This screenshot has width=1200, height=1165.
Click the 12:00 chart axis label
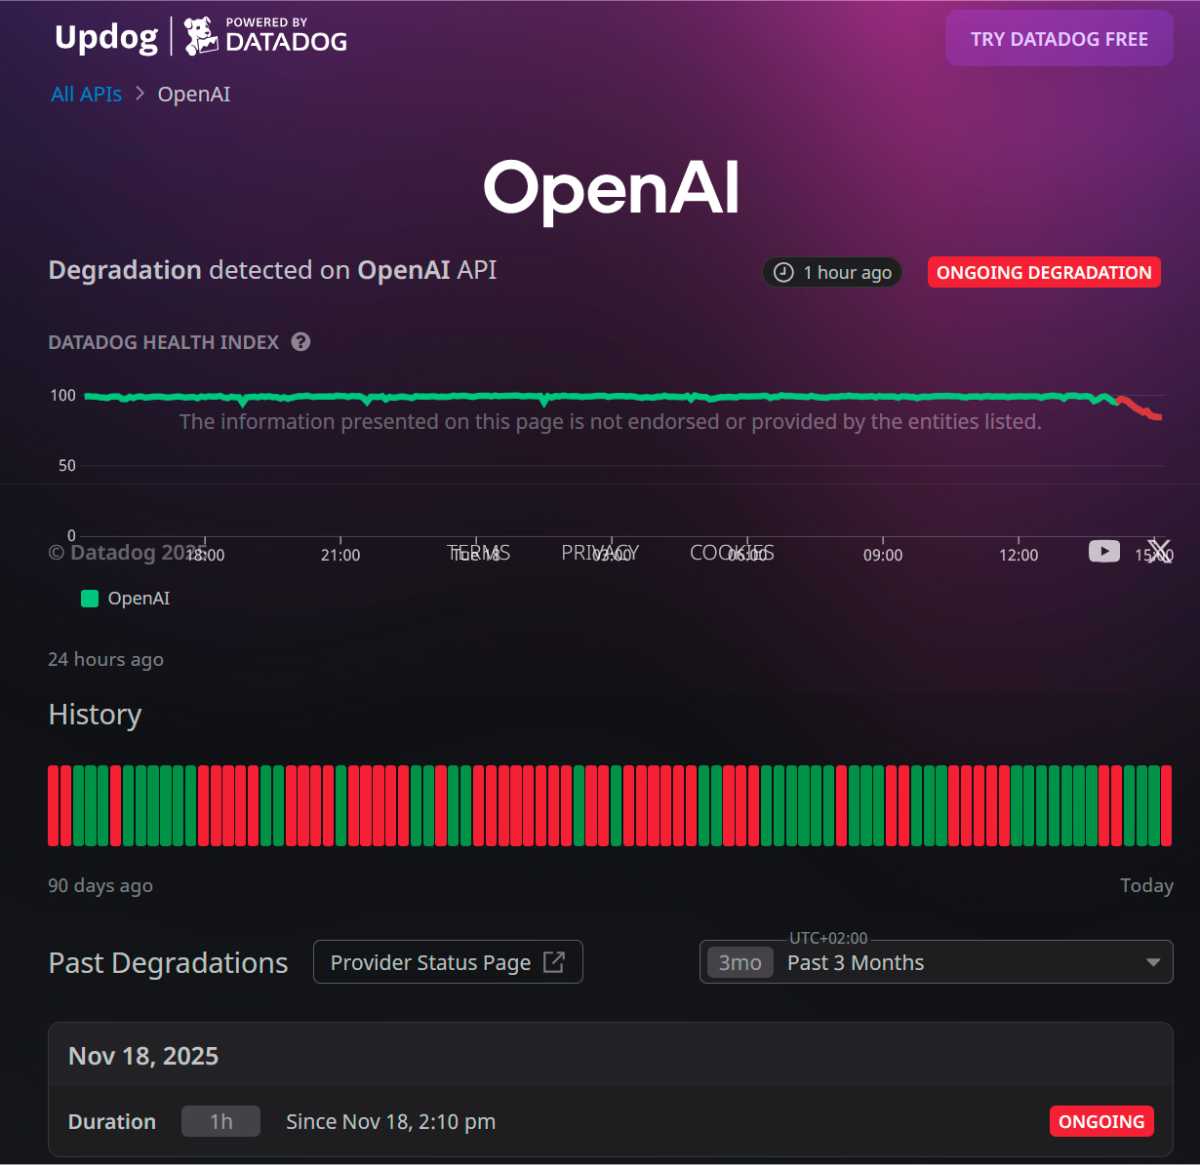pyautogui.click(x=1019, y=555)
